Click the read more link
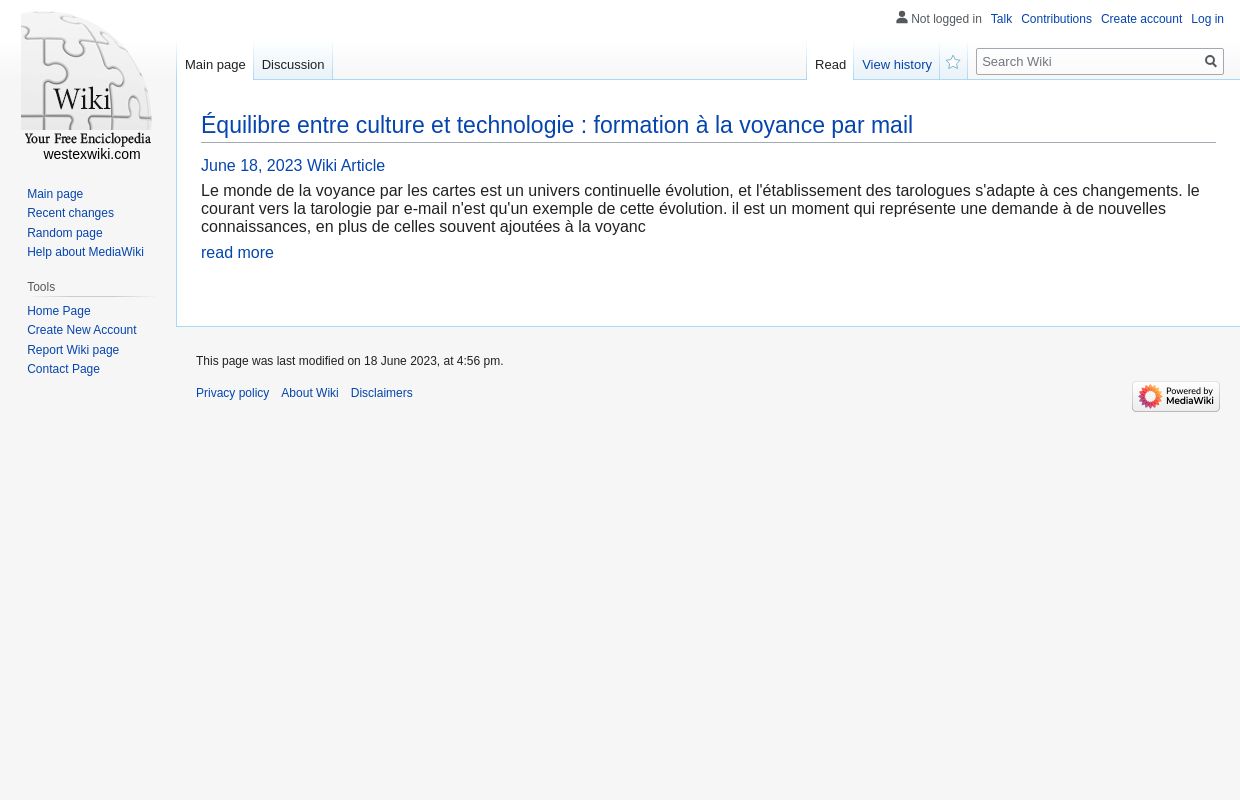Screen dimensions: 1240x800 point(237,252)
